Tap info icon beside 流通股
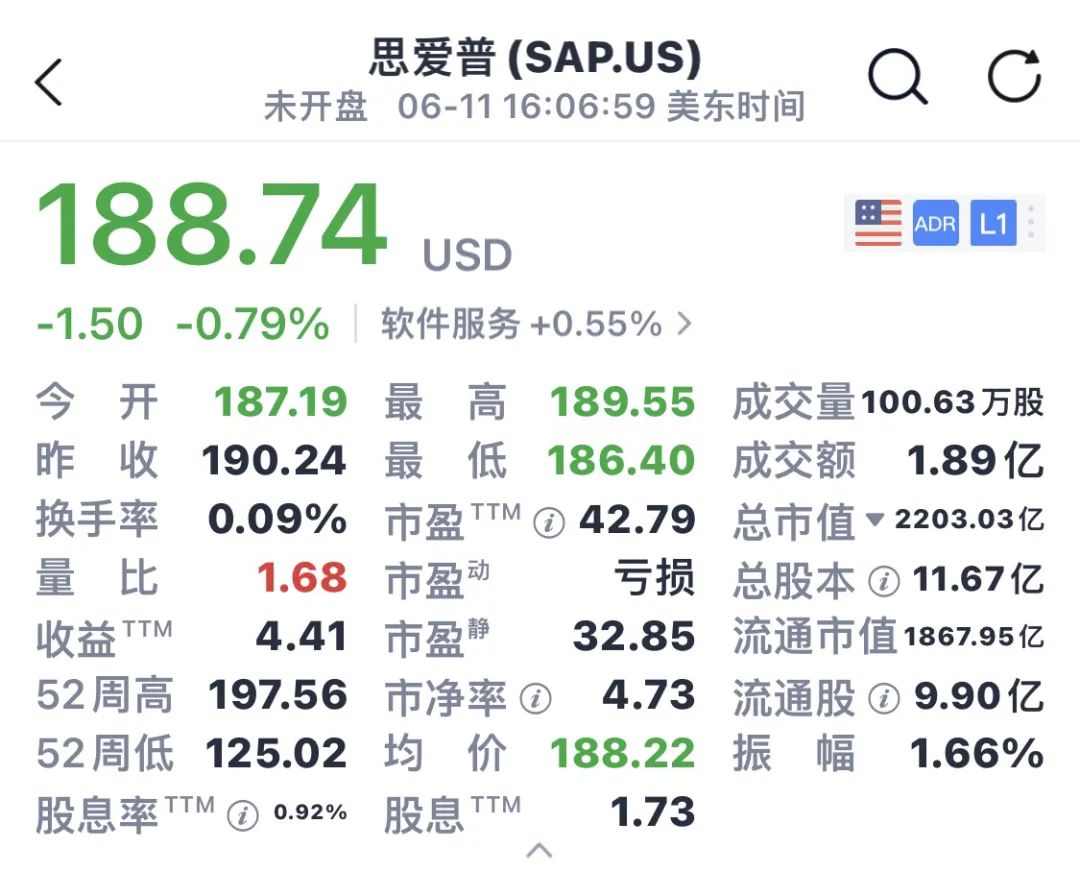 883,698
